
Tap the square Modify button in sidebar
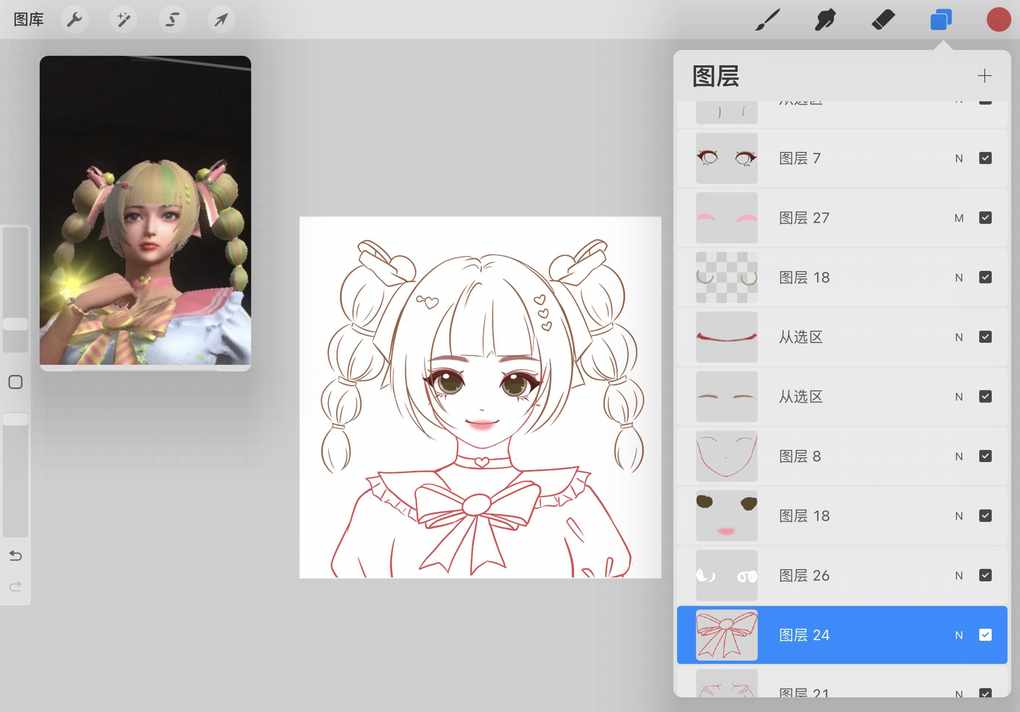pos(16,382)
